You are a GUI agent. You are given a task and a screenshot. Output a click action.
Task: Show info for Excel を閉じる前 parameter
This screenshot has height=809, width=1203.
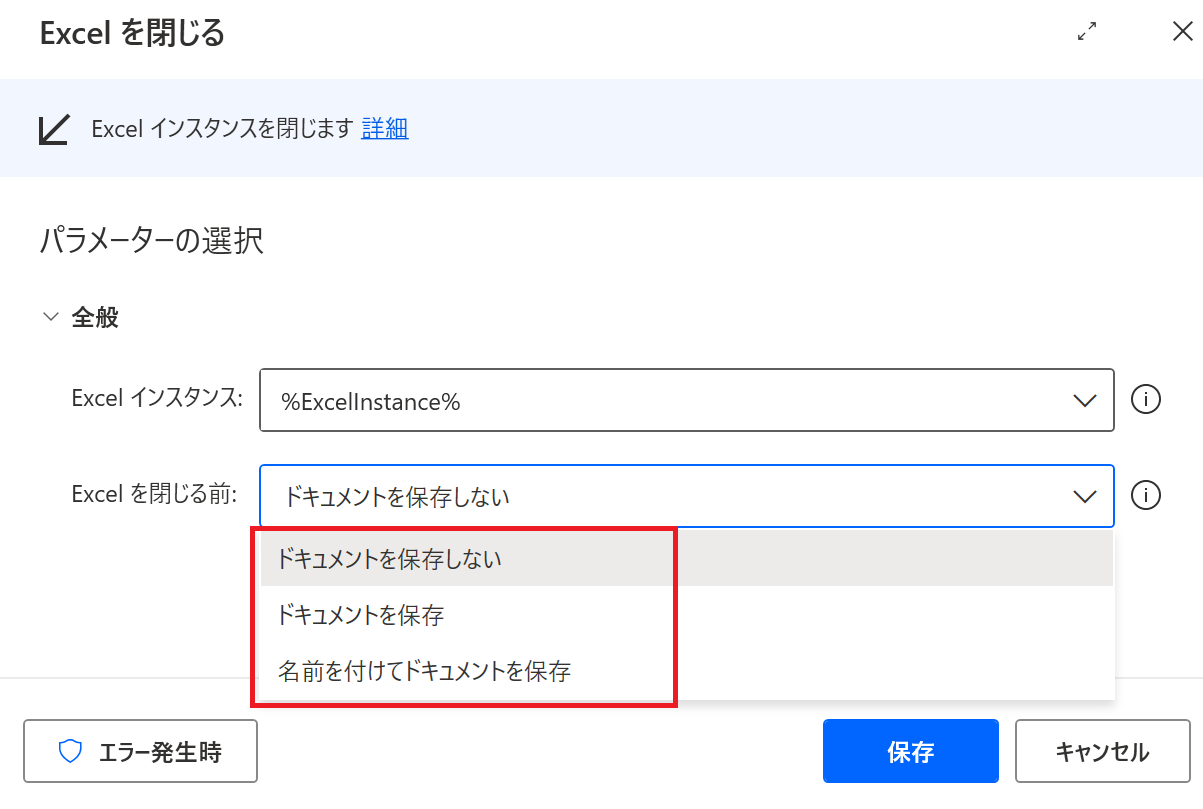click(x=1145, y=496)
